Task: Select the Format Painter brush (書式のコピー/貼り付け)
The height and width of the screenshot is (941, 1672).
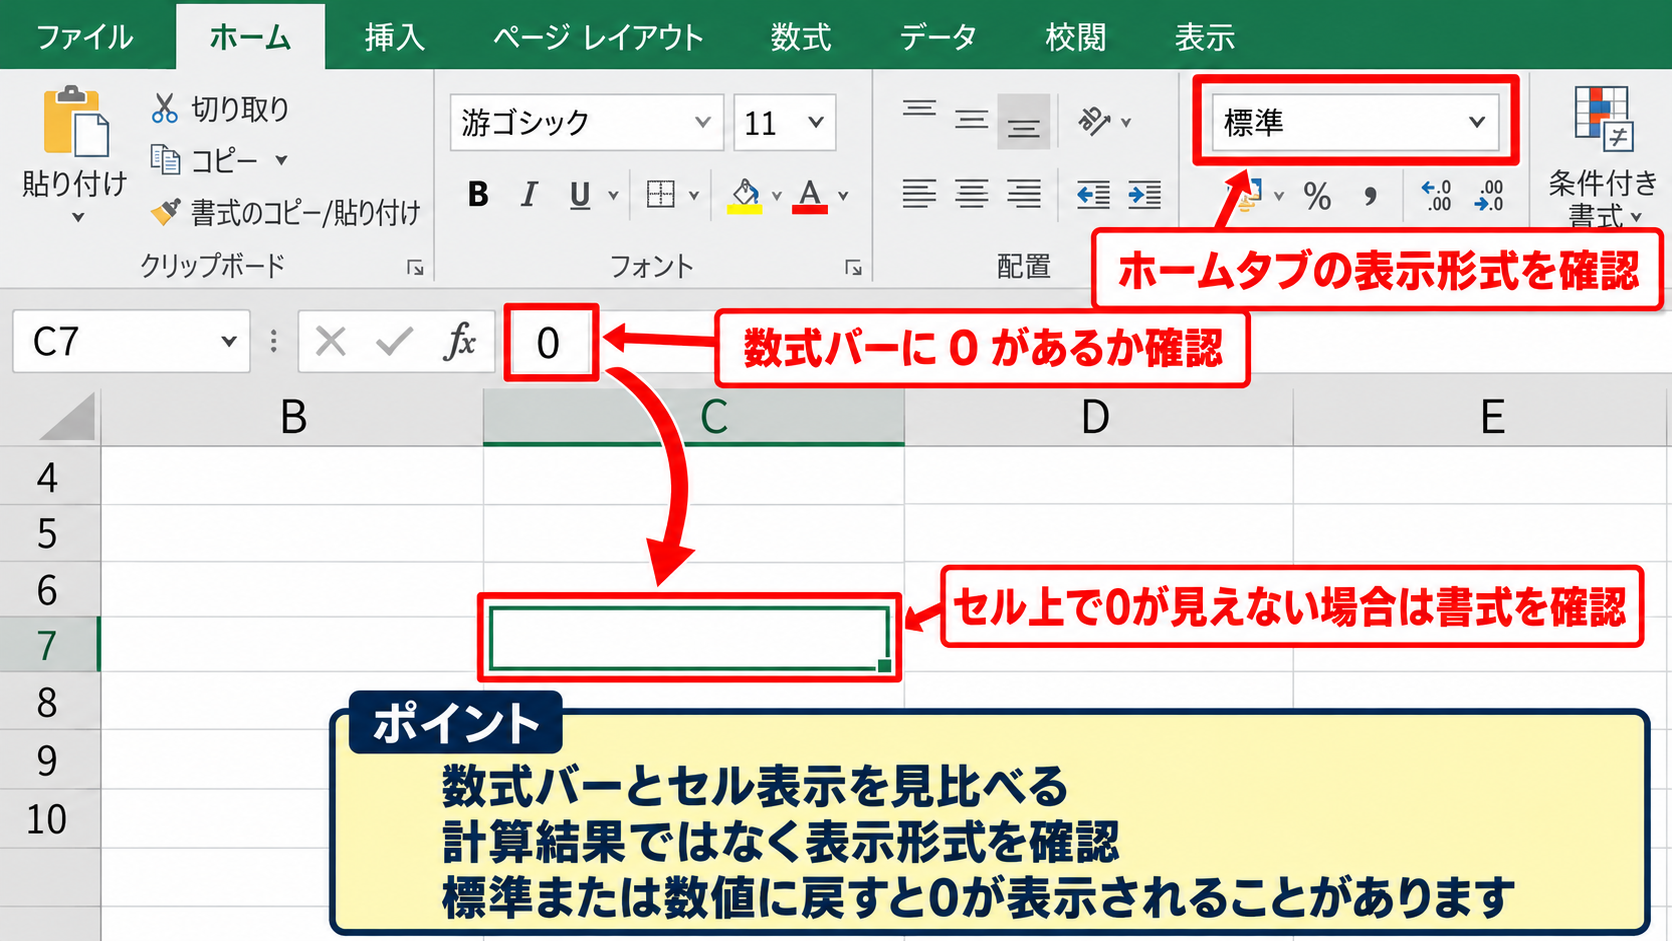Action: pyautogui.click(x=165, y=211)
